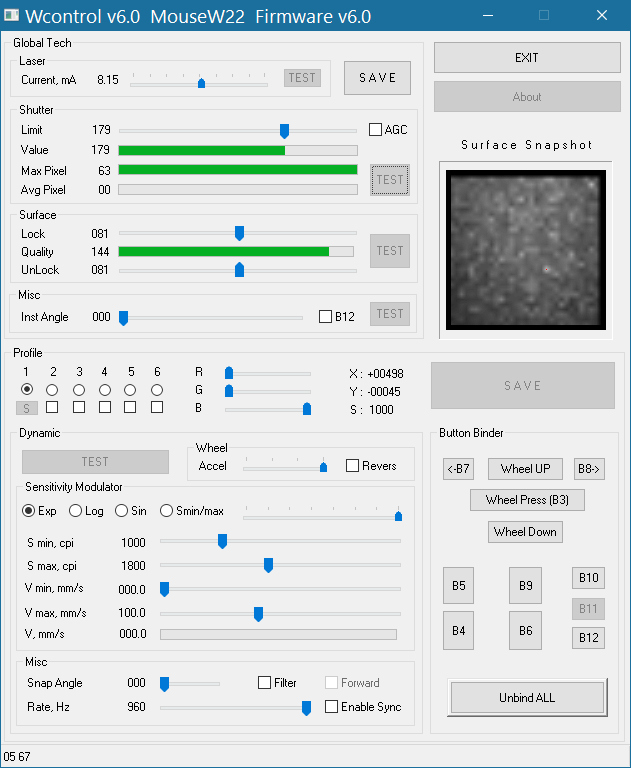Select profile 6 radio button
The width and height of the screenshot is (631, 768).
click(157, 390)
